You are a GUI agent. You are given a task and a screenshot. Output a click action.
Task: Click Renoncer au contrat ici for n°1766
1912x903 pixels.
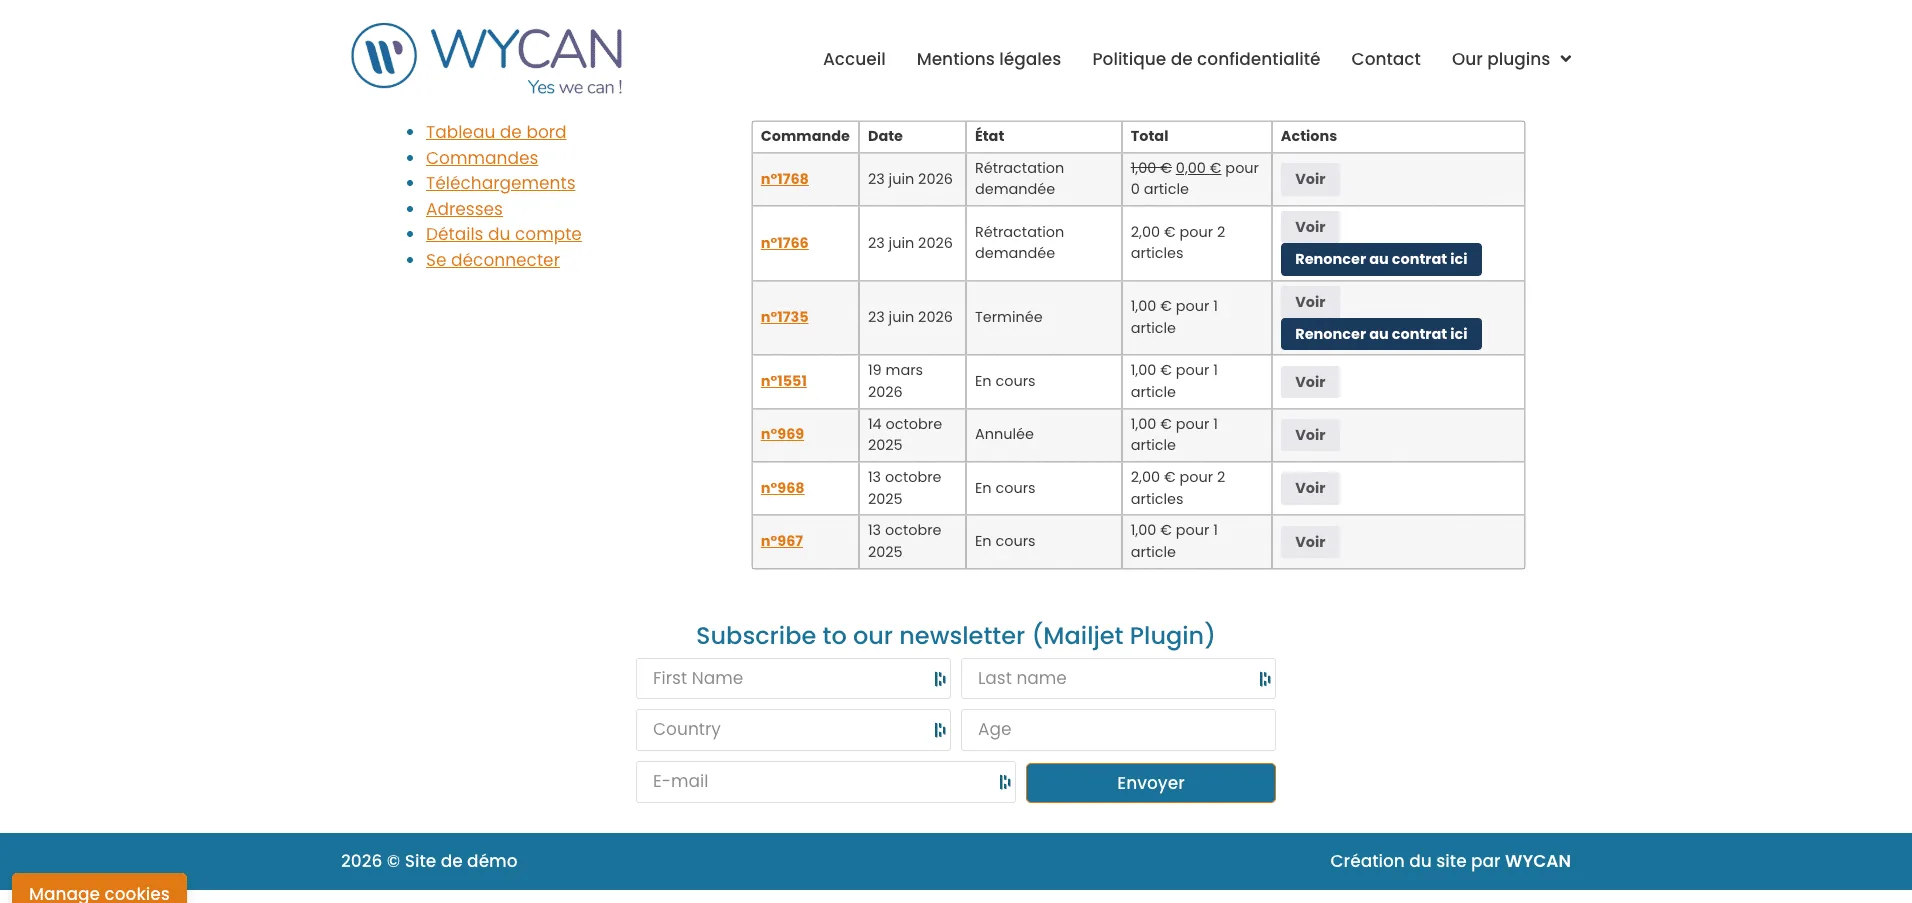click(1381, 259)
